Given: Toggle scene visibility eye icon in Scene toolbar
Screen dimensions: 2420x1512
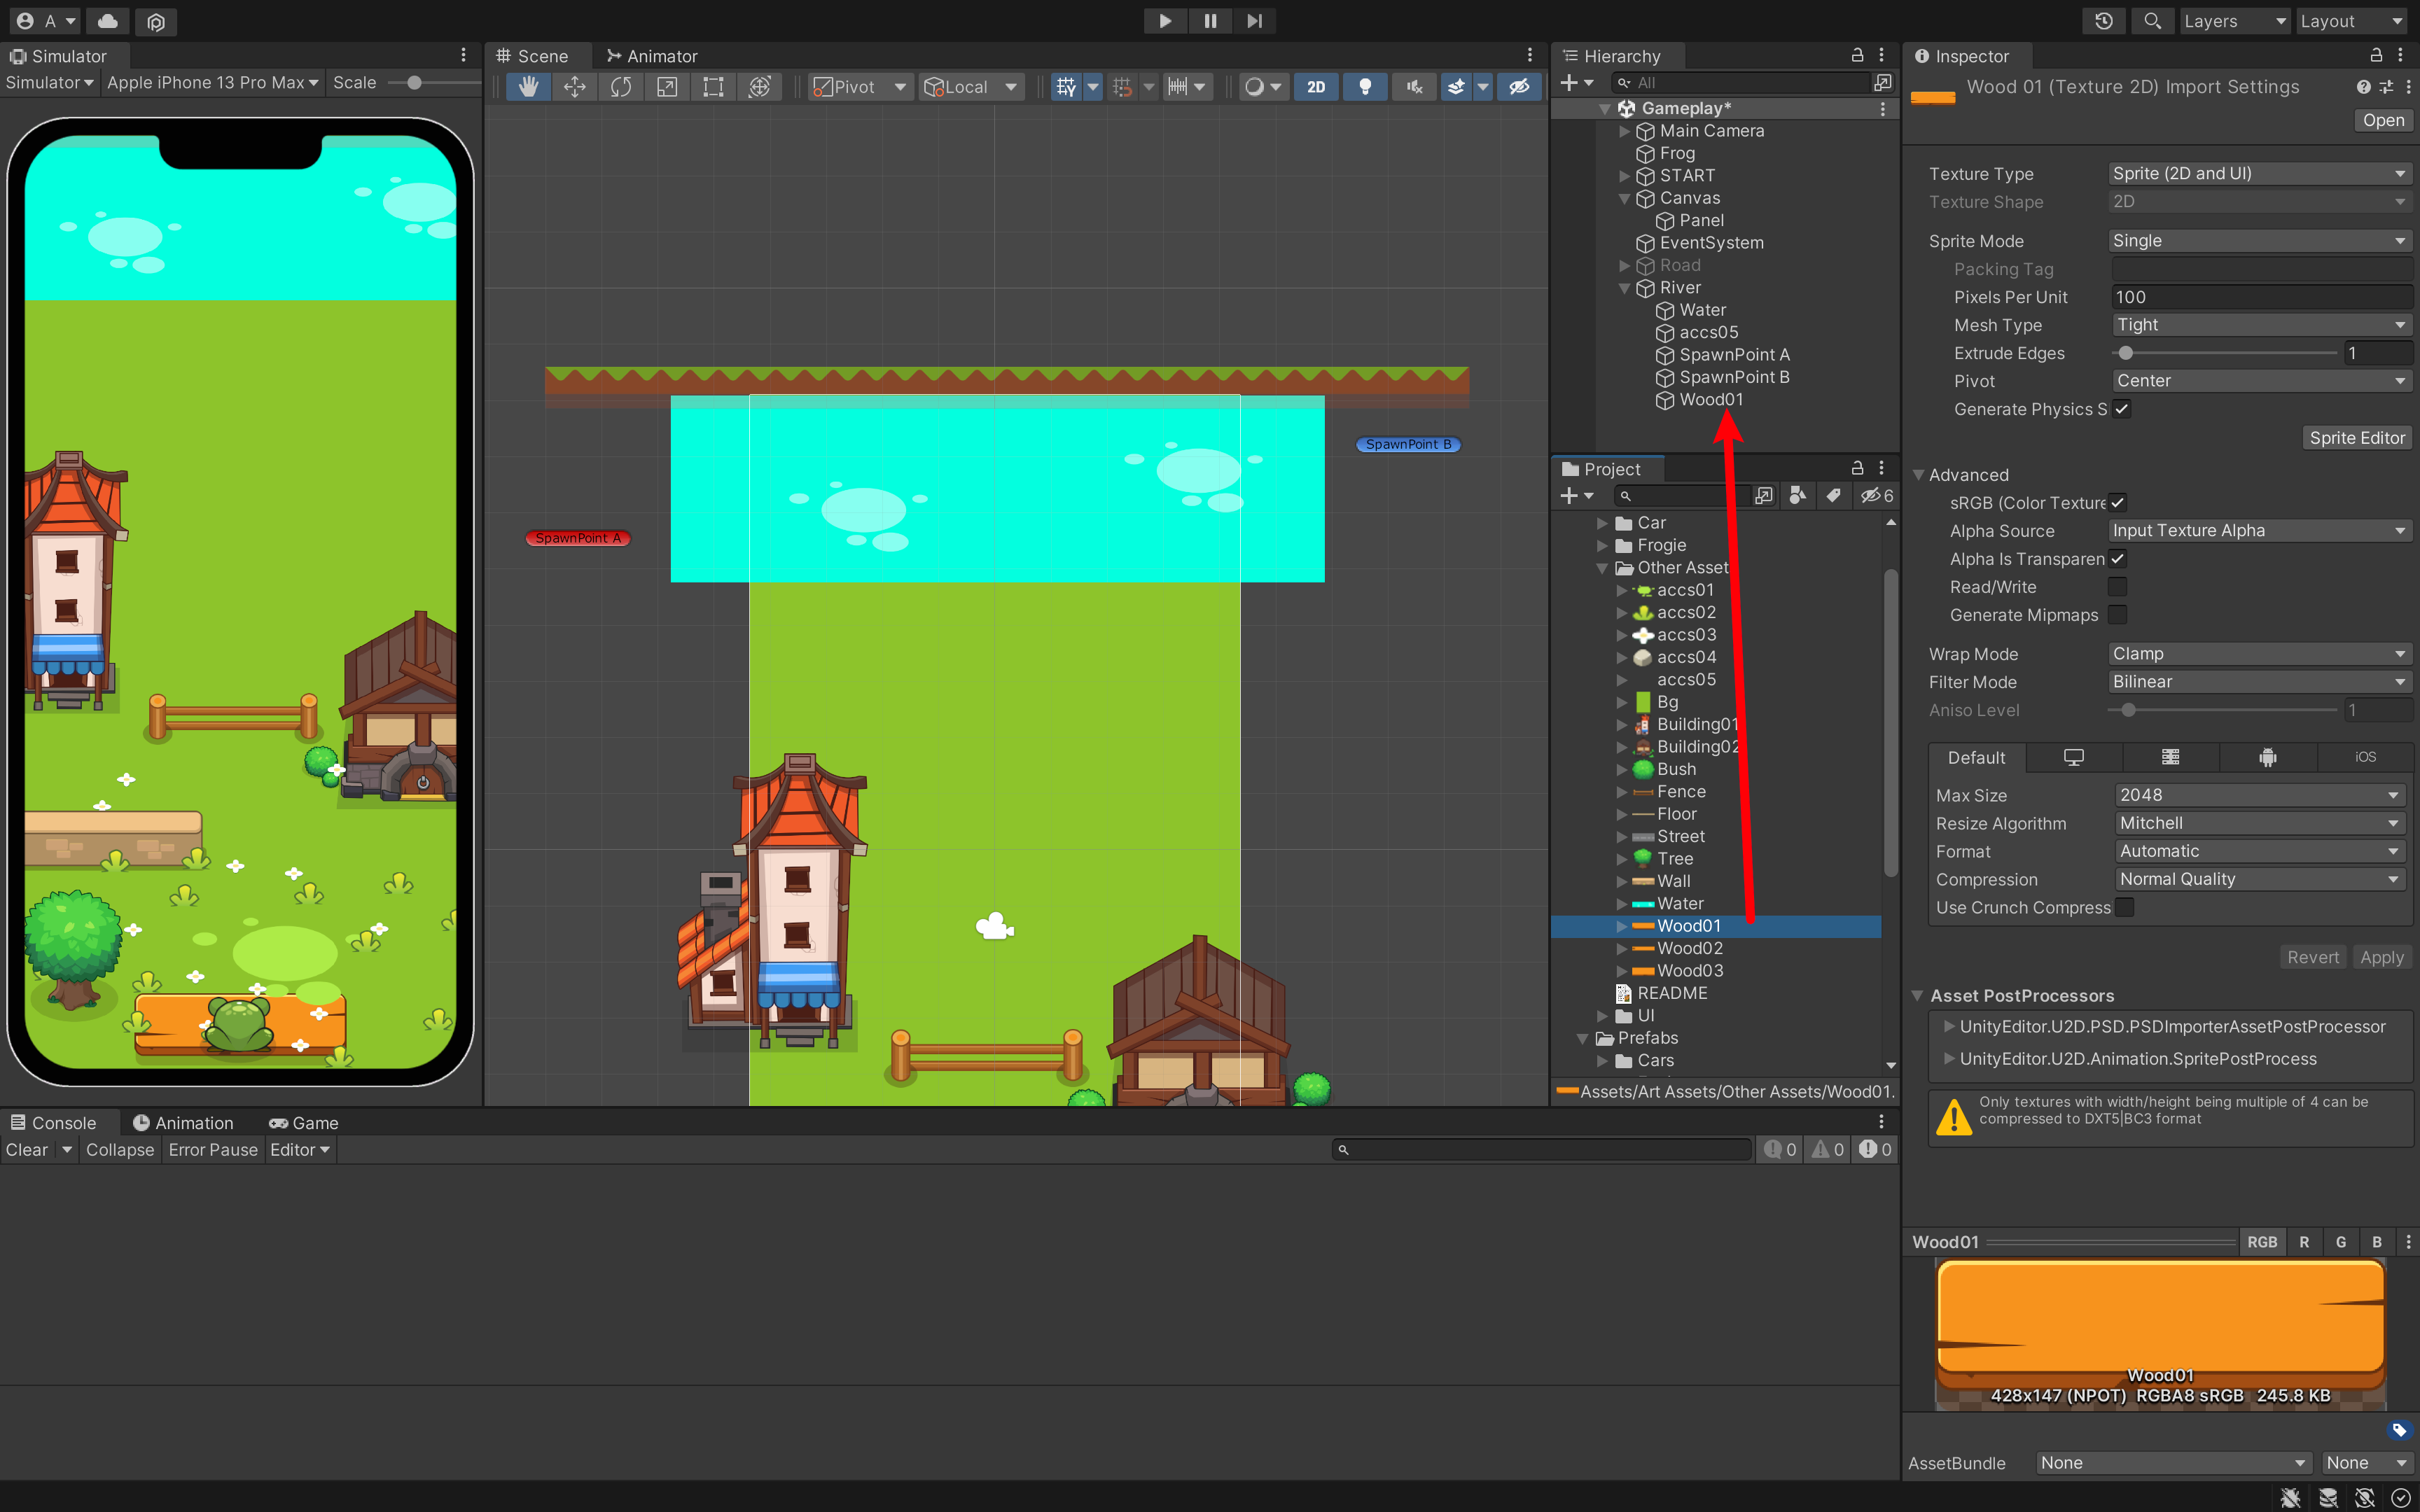Looking at the screenshot, I should point(1519,87).
